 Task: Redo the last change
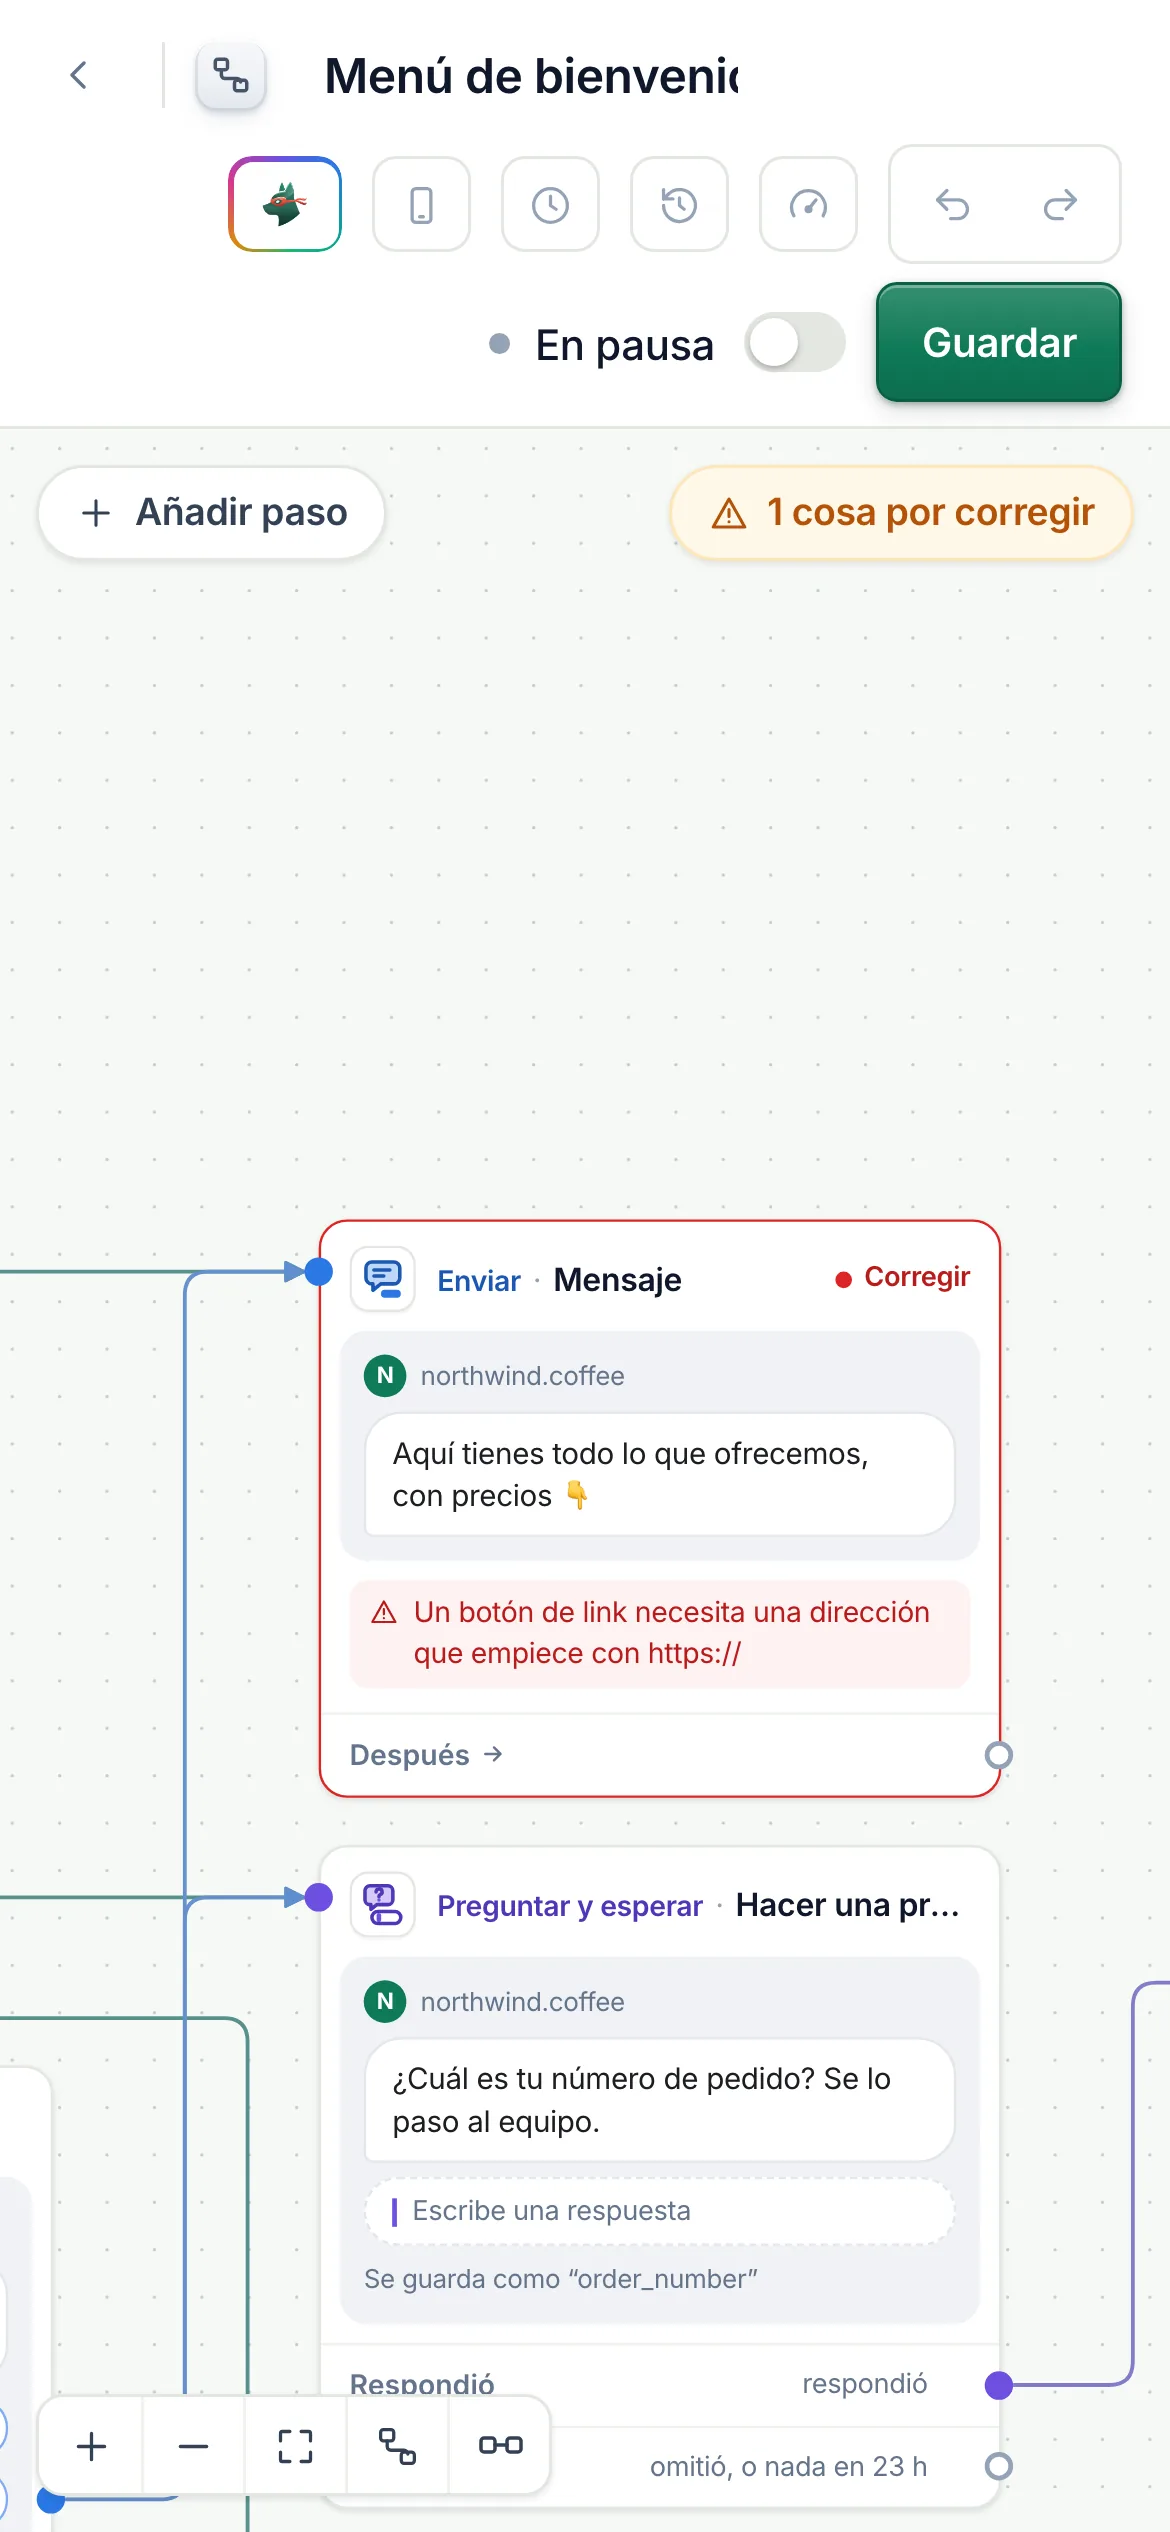pos(1060,205)
